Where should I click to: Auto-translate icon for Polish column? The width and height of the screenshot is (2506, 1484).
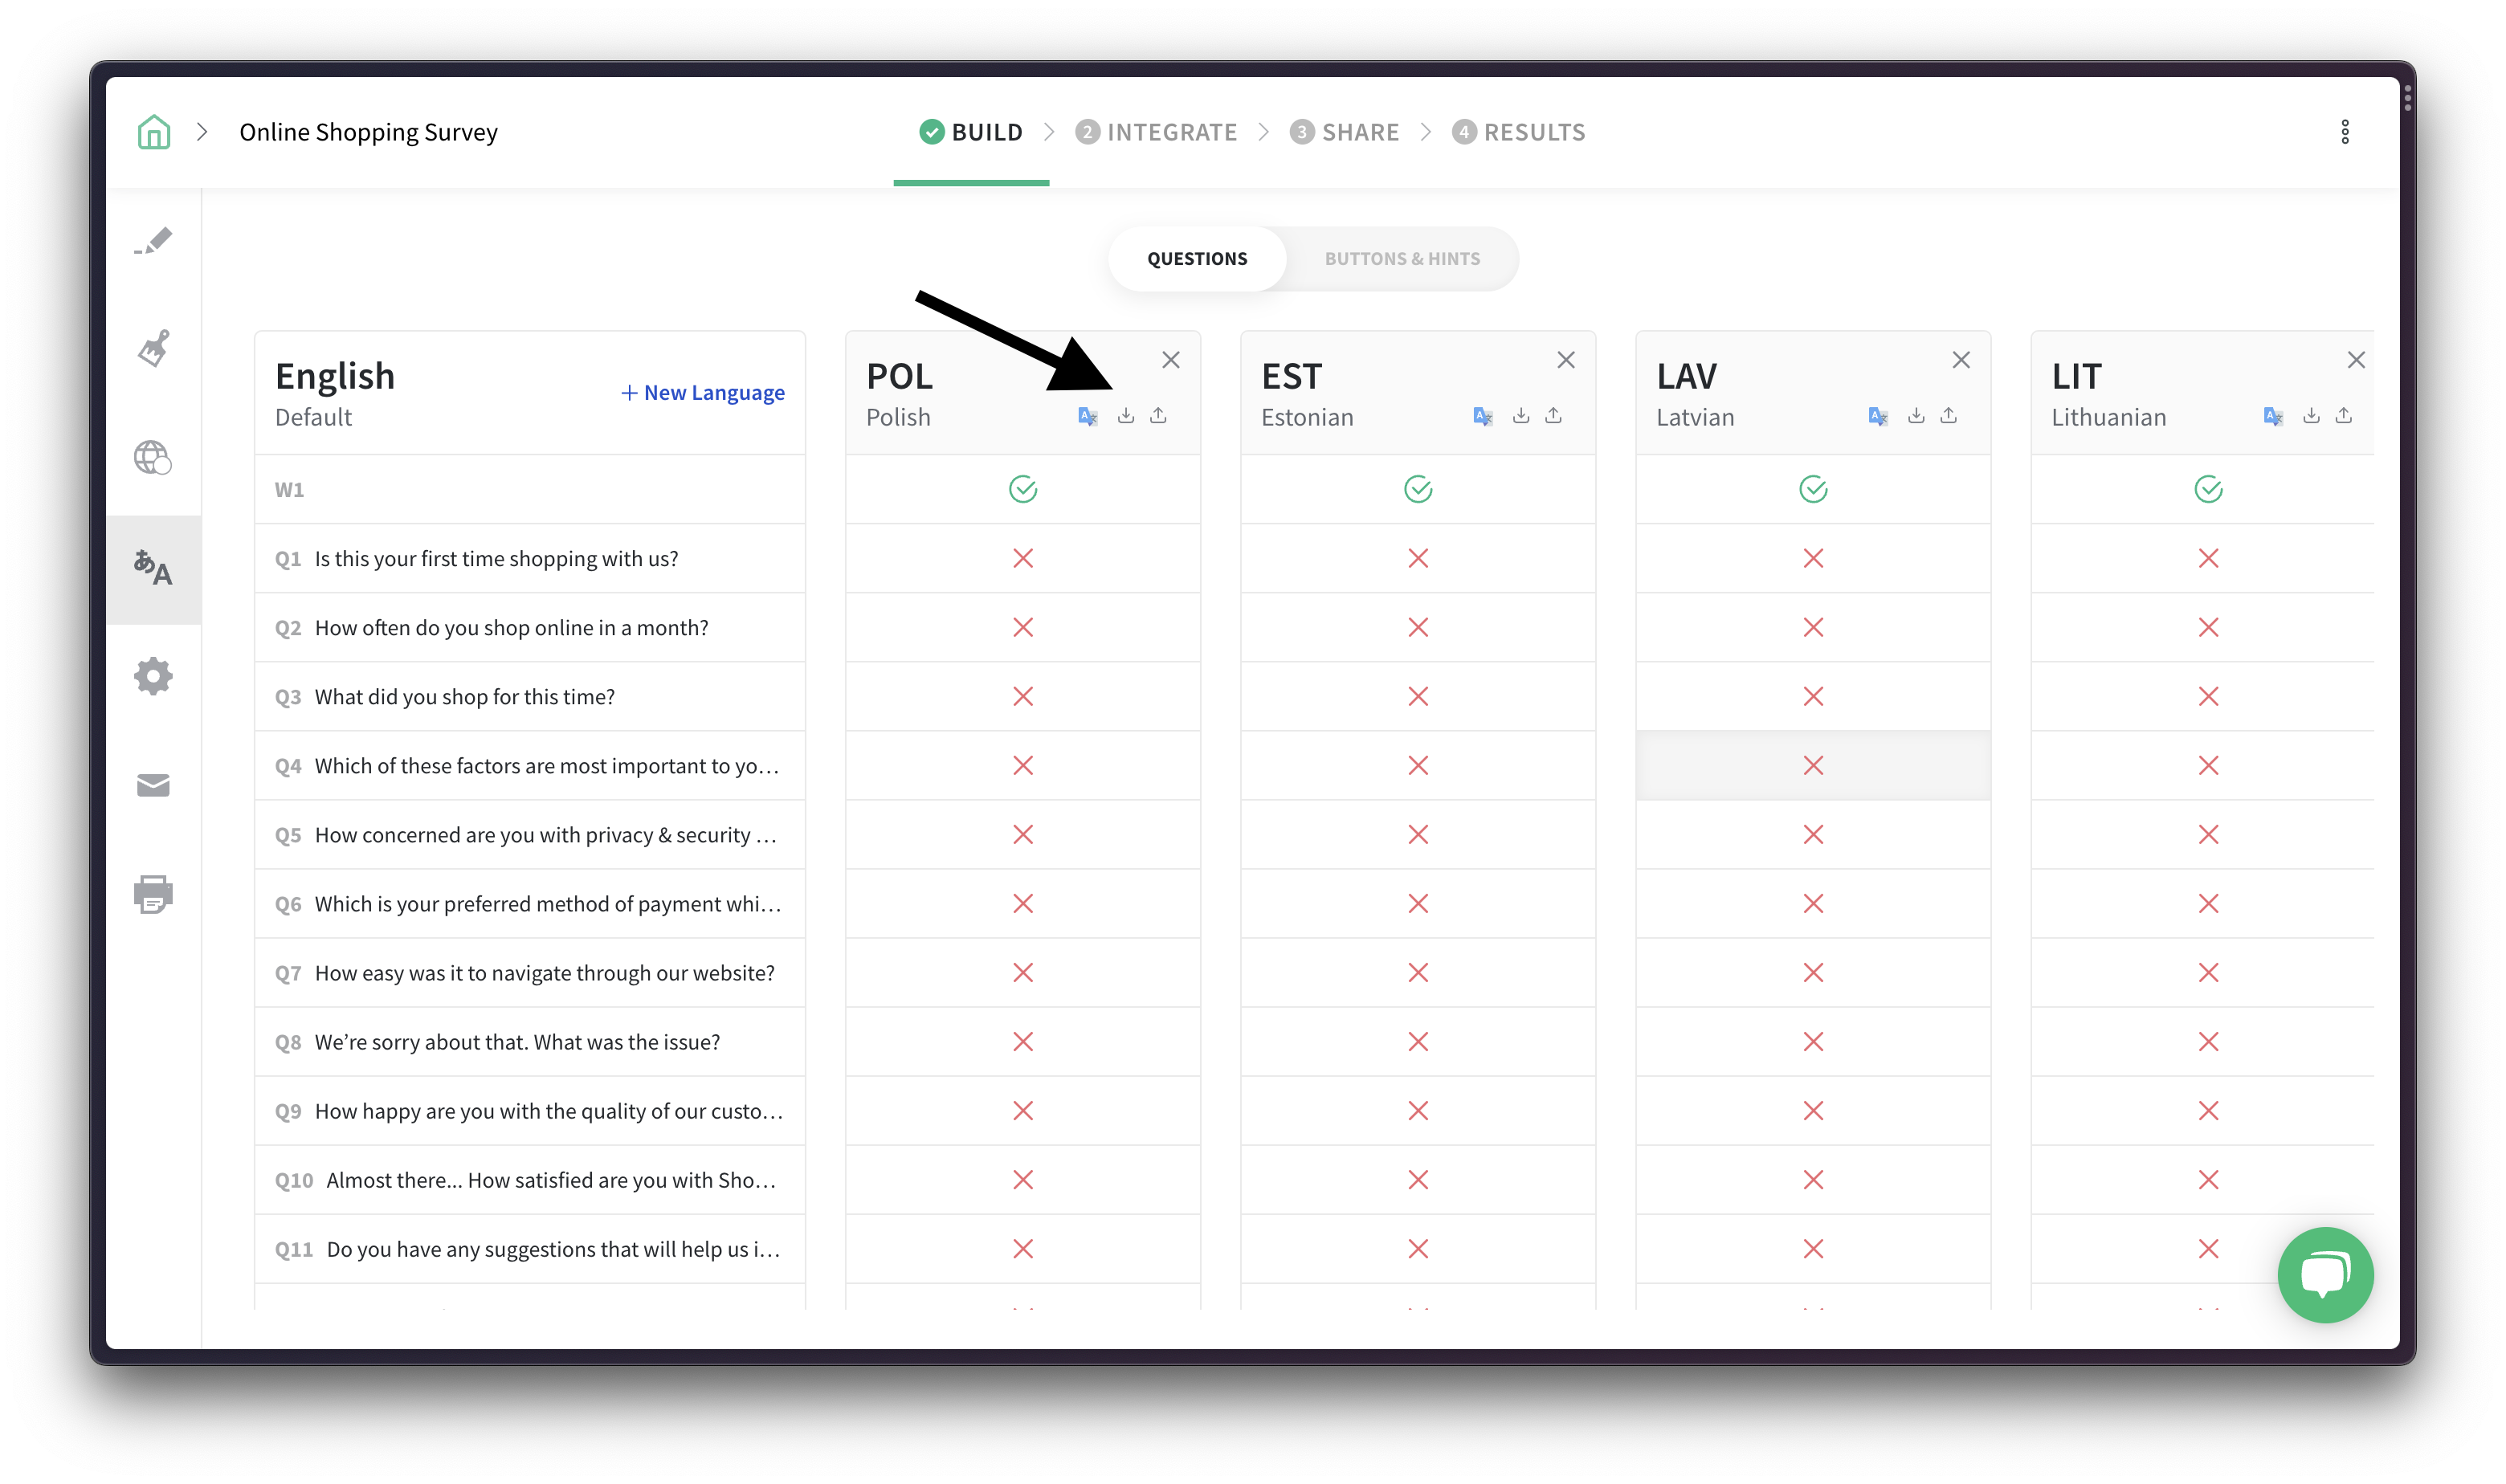pos(1088,416)
